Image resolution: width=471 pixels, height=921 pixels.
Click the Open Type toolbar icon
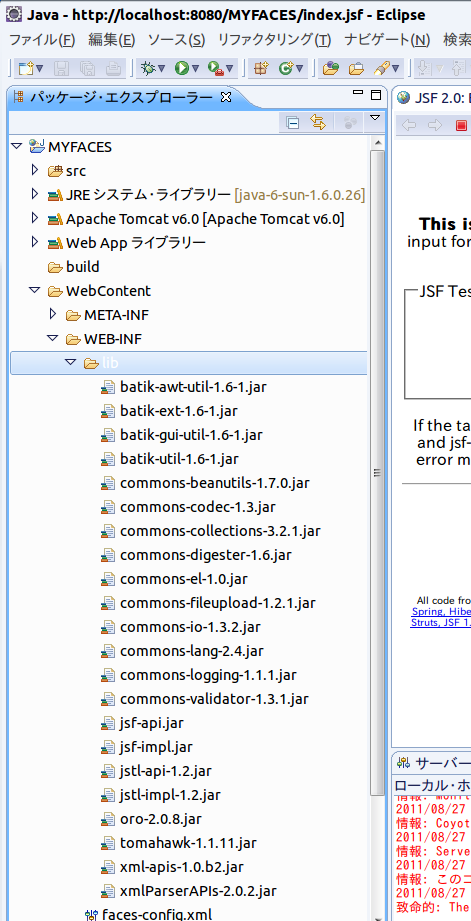tap(331, 69)
